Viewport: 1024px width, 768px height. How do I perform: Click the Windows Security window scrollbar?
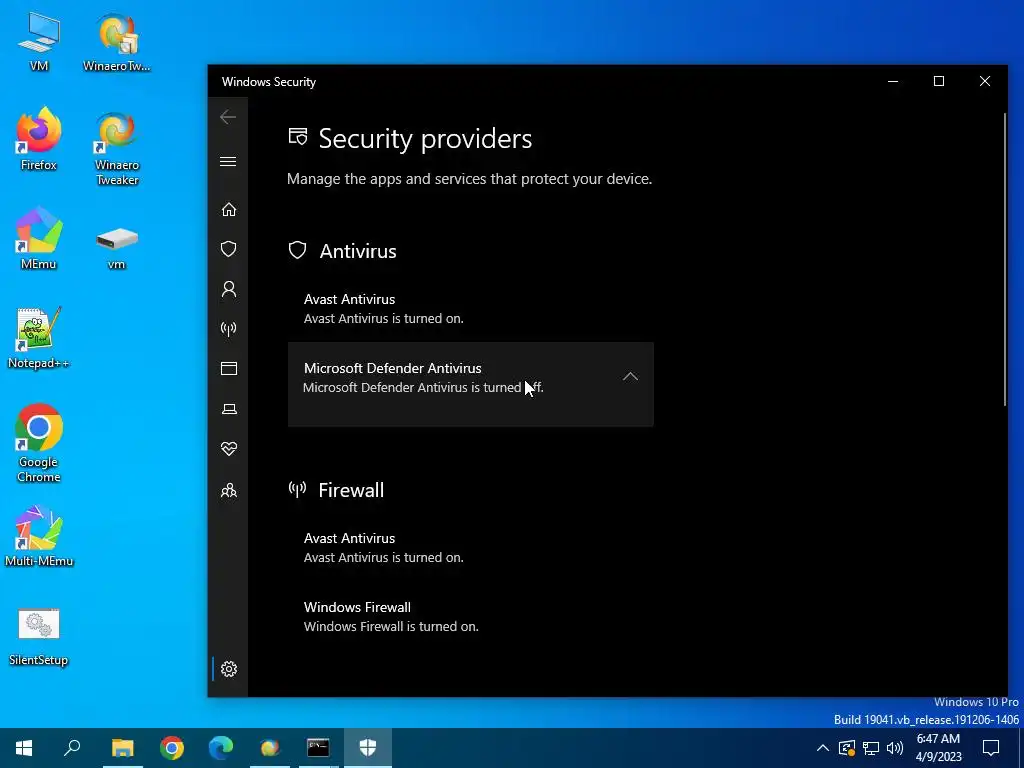(1004, 260)
